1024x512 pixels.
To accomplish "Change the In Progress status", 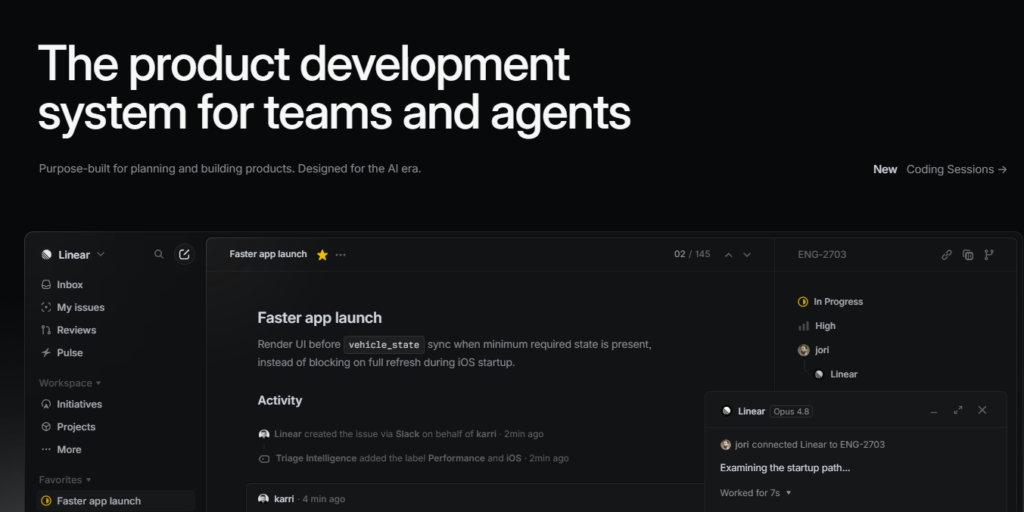I will pyautogui.click(x=831, y=302).
